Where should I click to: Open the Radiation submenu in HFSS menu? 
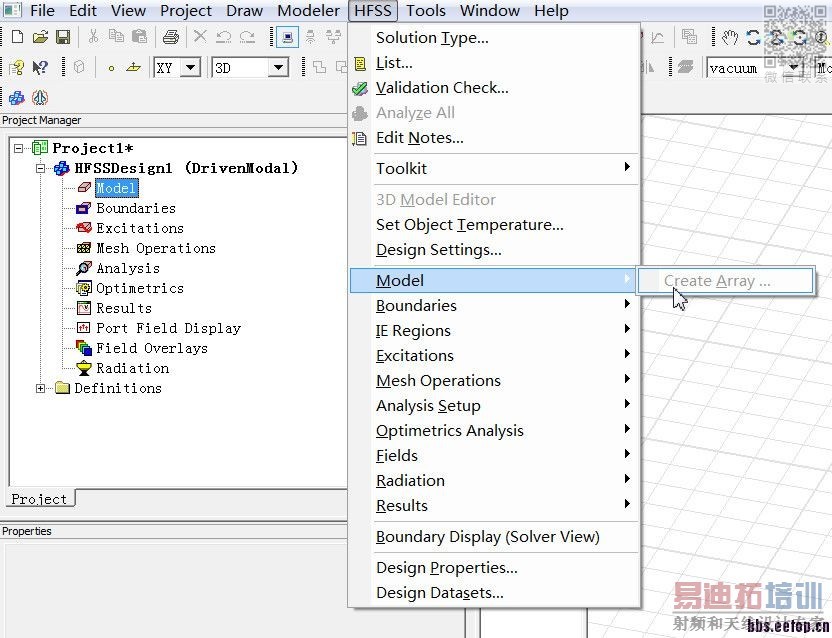494,480
